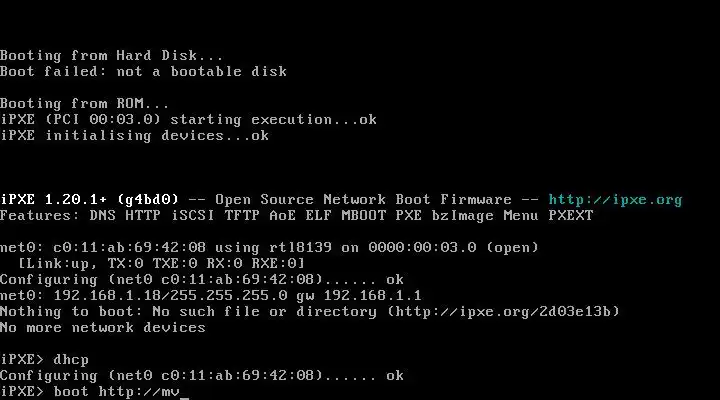720x400 pixels.
Task: Click the 'Link:up' status text
Action: 56,263
